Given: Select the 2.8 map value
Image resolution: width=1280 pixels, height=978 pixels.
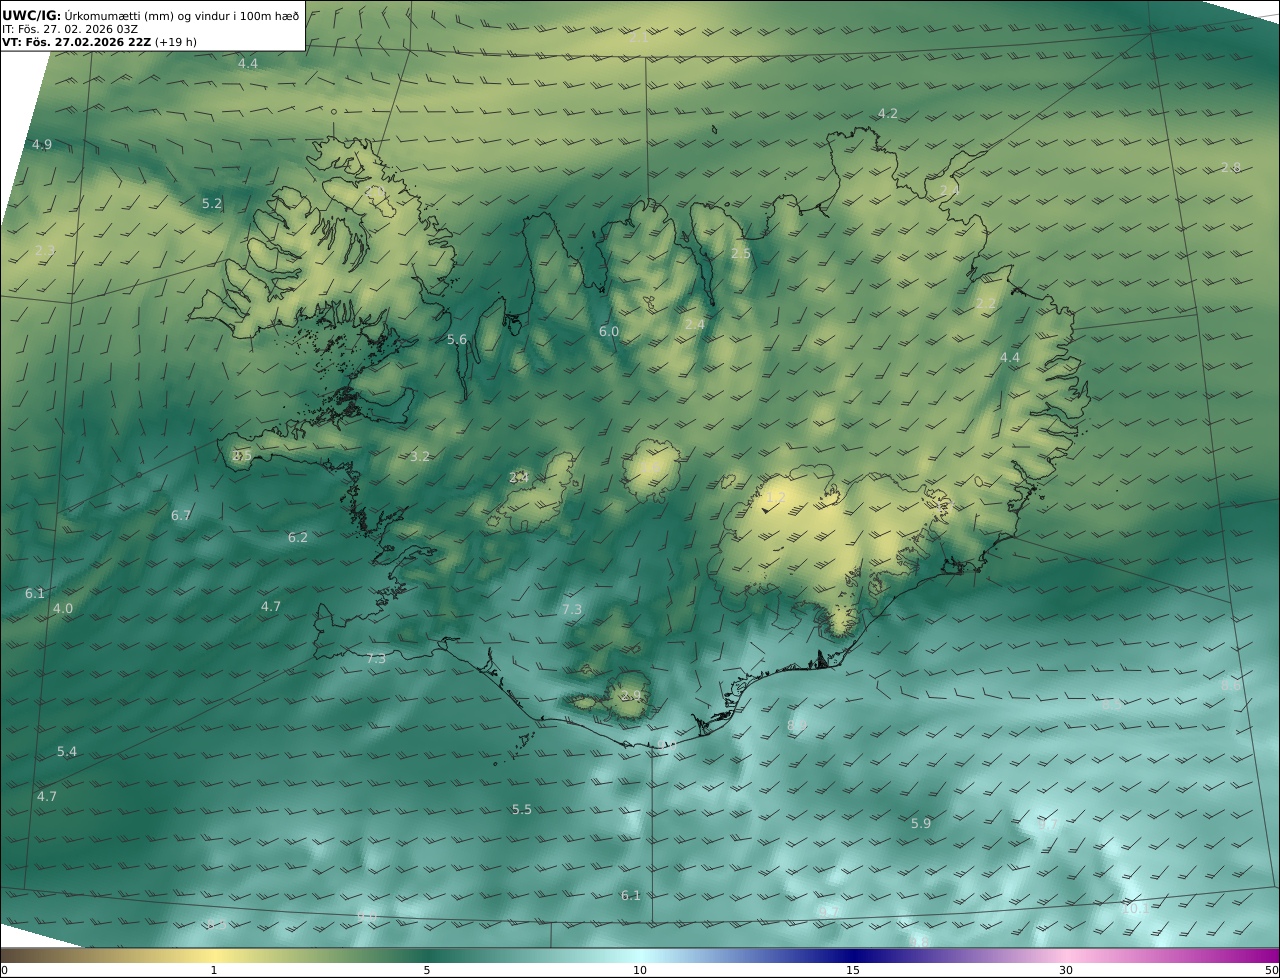Looking at the screenshot, I should (1231, 168).
